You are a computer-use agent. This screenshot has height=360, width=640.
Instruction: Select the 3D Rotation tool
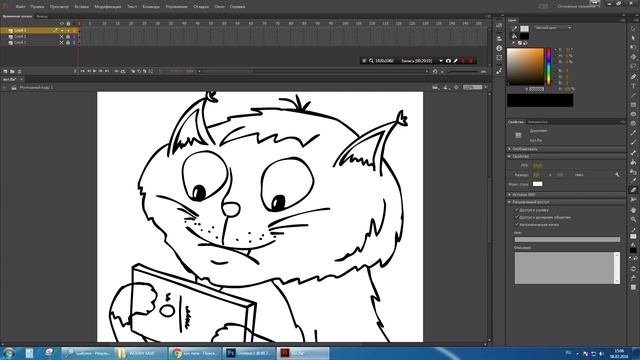[633, 57]
